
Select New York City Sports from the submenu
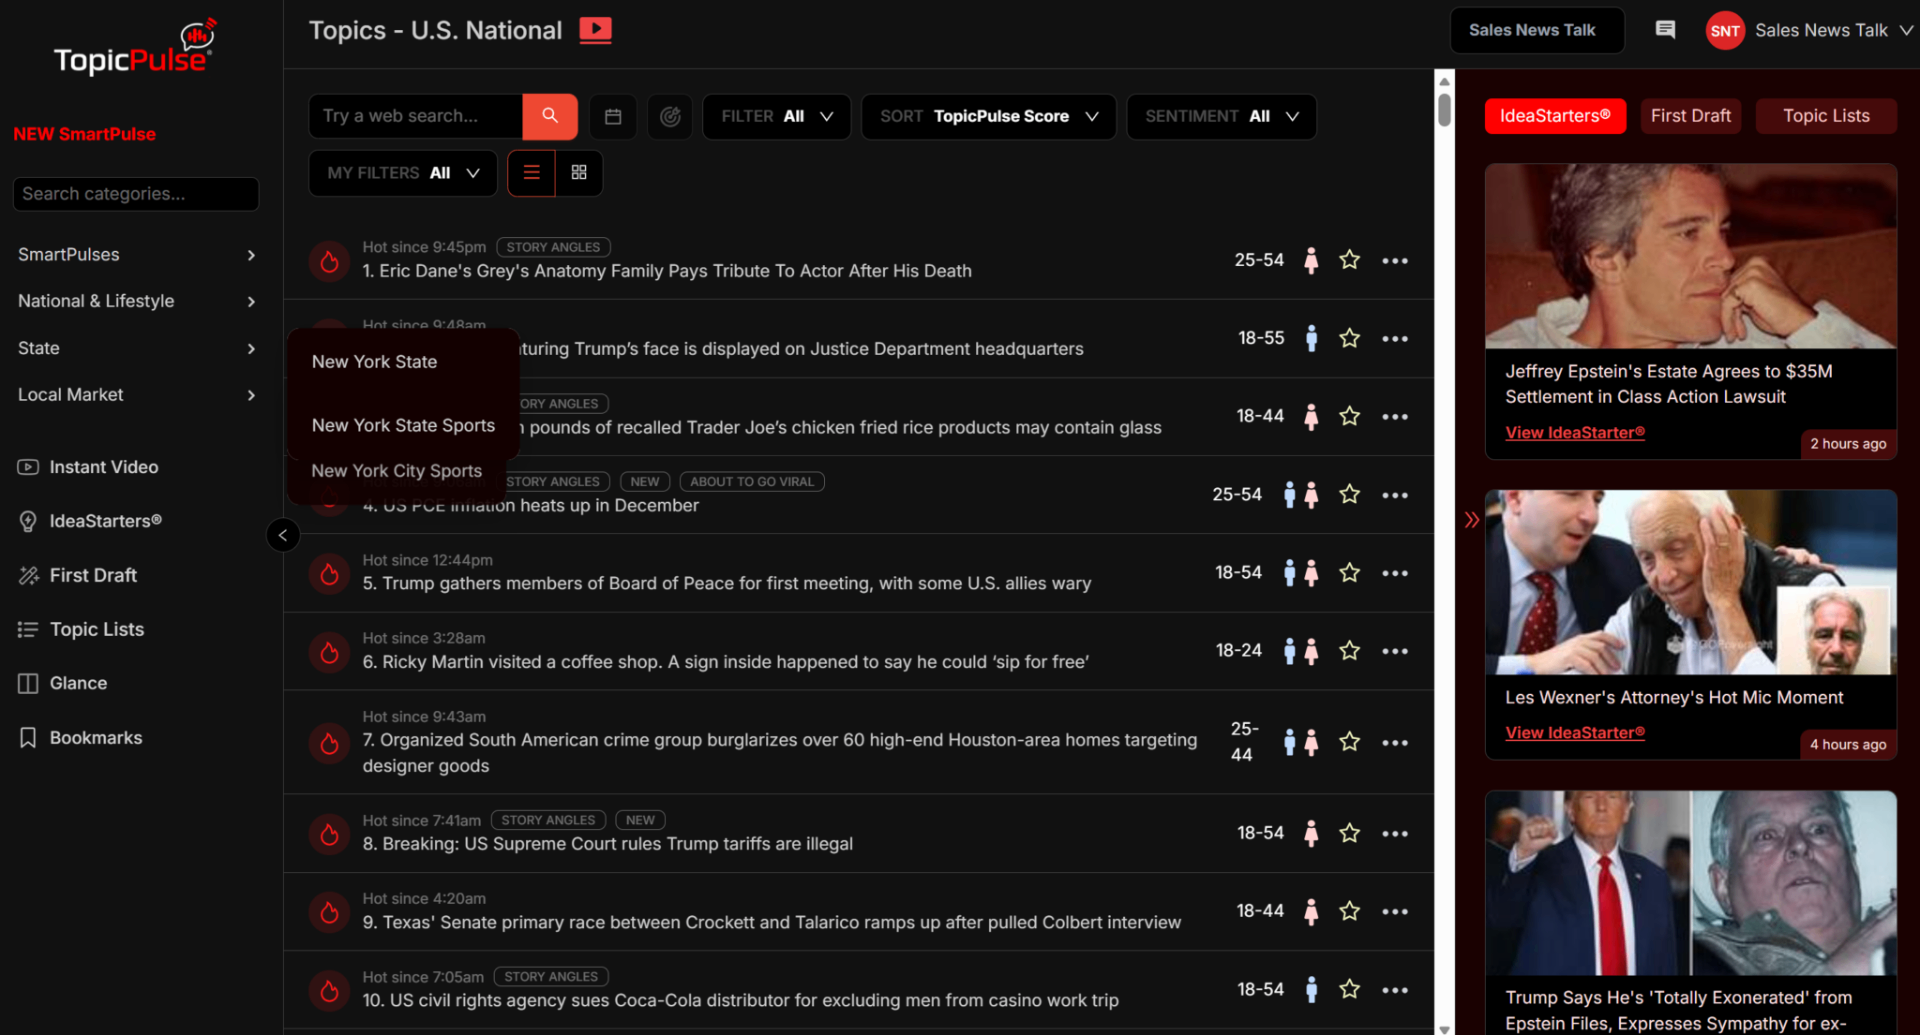pyautogui.click(x=396, y=470)
